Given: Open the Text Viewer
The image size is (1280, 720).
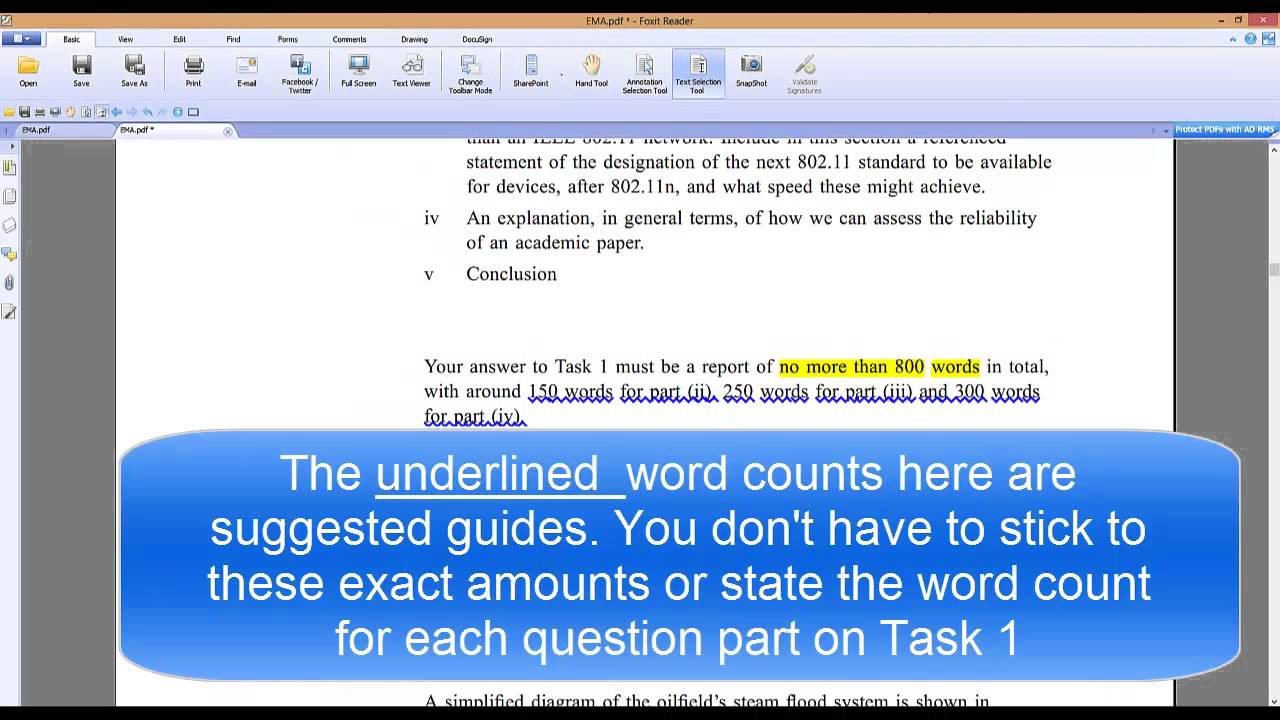Looking at the screenshot, I should point(411,72).
